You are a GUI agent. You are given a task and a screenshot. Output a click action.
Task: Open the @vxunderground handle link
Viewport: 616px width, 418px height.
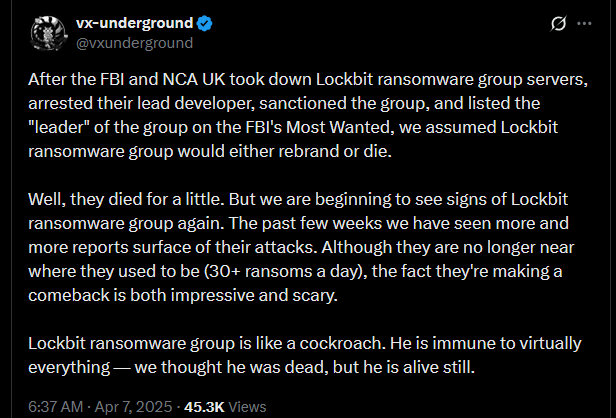(136, 43)
